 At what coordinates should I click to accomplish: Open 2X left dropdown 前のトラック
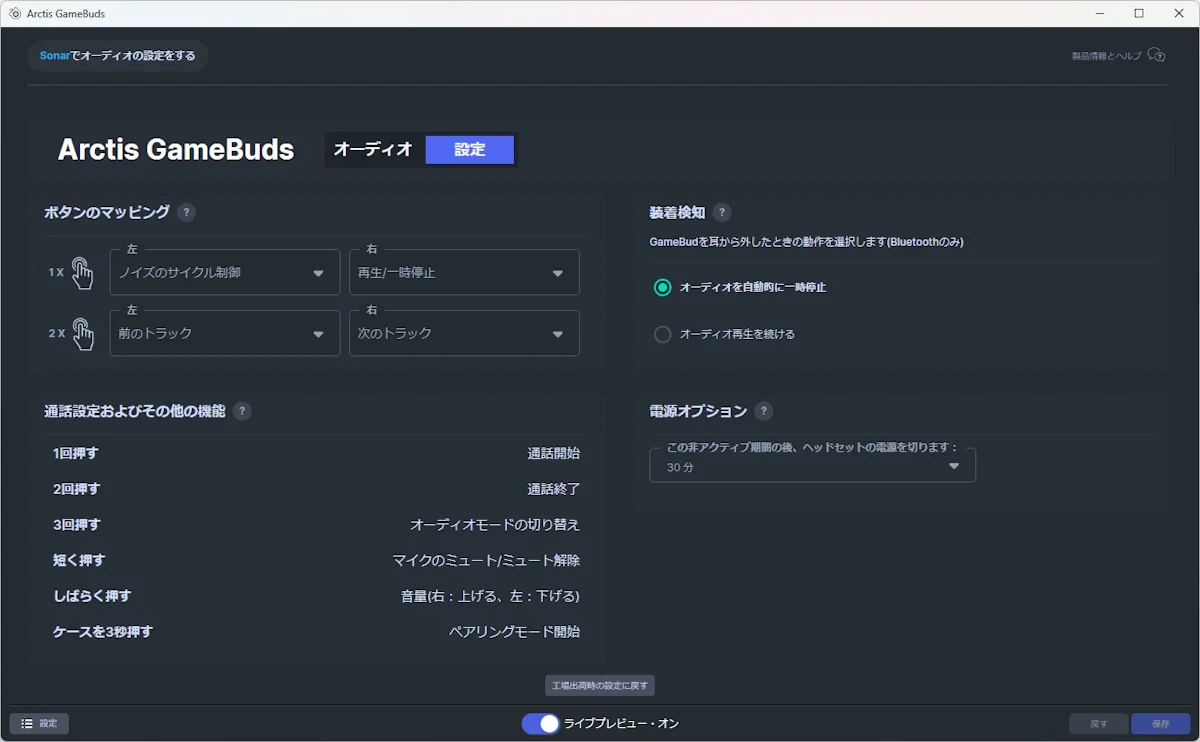[x=225, y=333]
